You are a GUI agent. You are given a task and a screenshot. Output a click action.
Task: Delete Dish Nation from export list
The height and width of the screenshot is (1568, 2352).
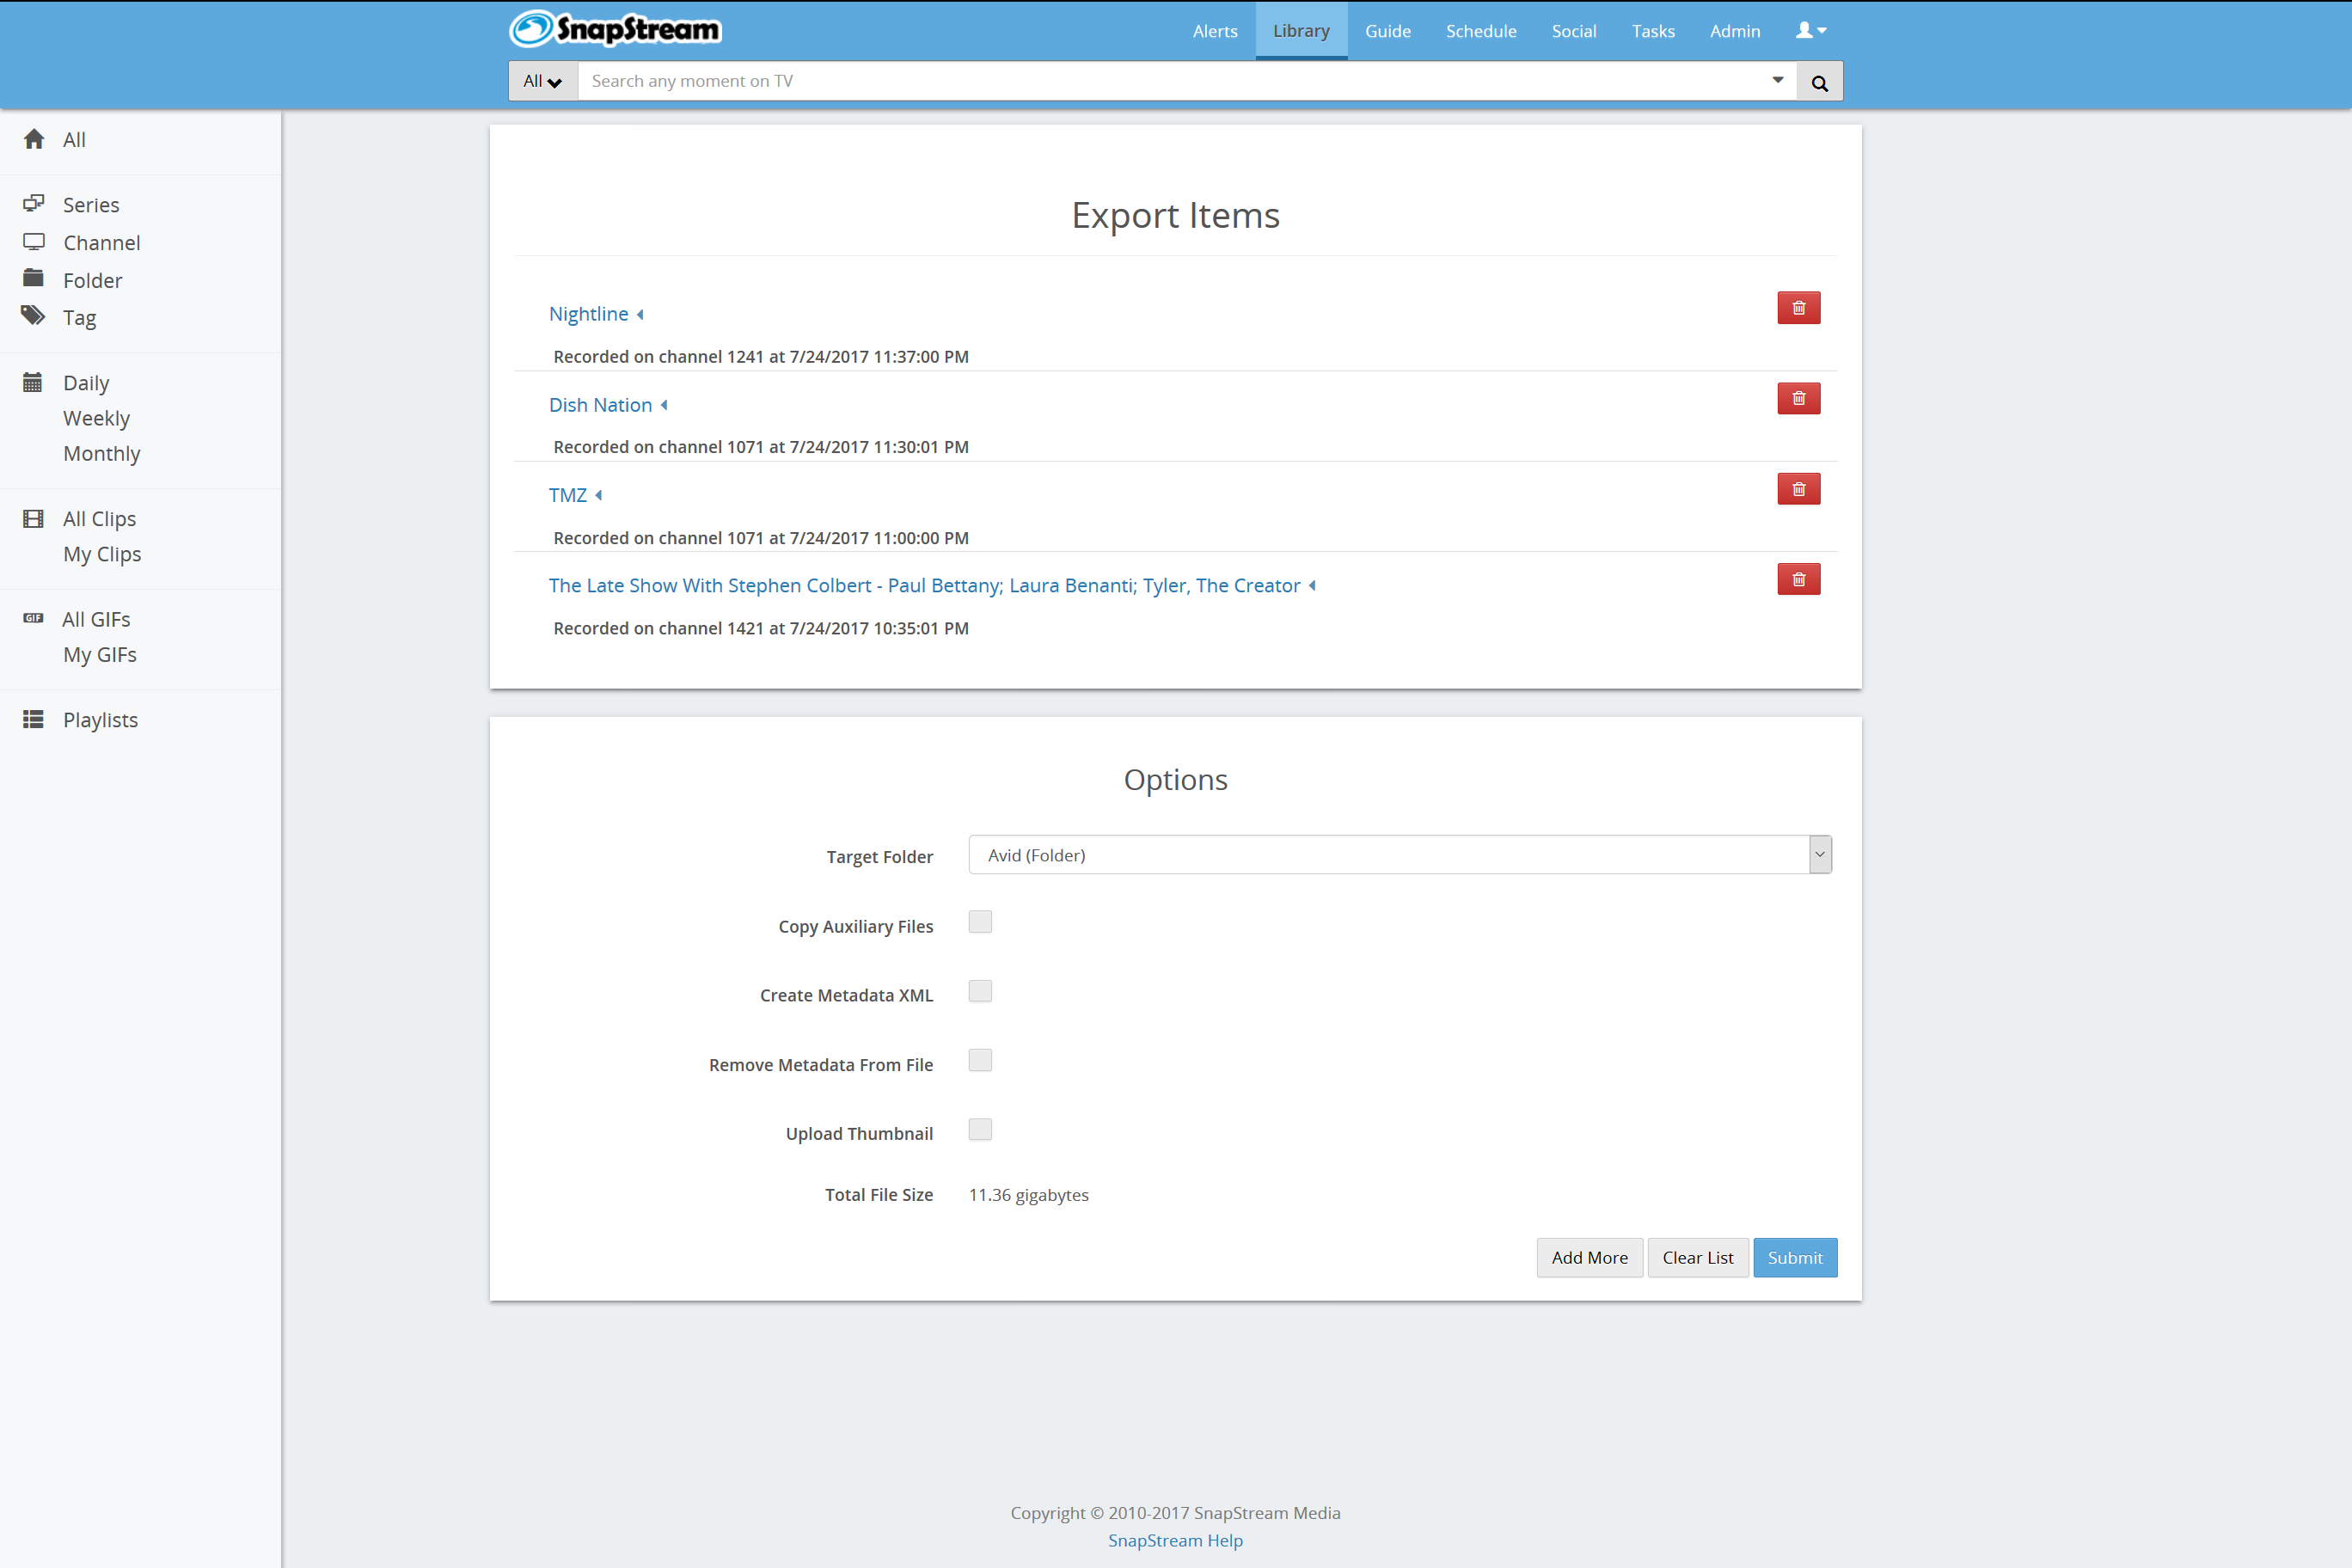pyautogui.click(x=1798, y=398)
